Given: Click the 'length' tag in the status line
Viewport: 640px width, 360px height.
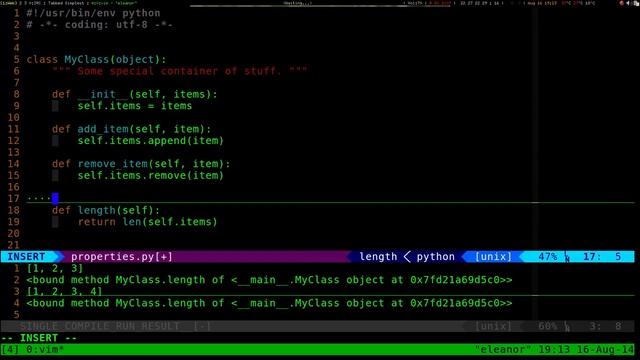Looking at the screenshot, I should tap(378, 257).
